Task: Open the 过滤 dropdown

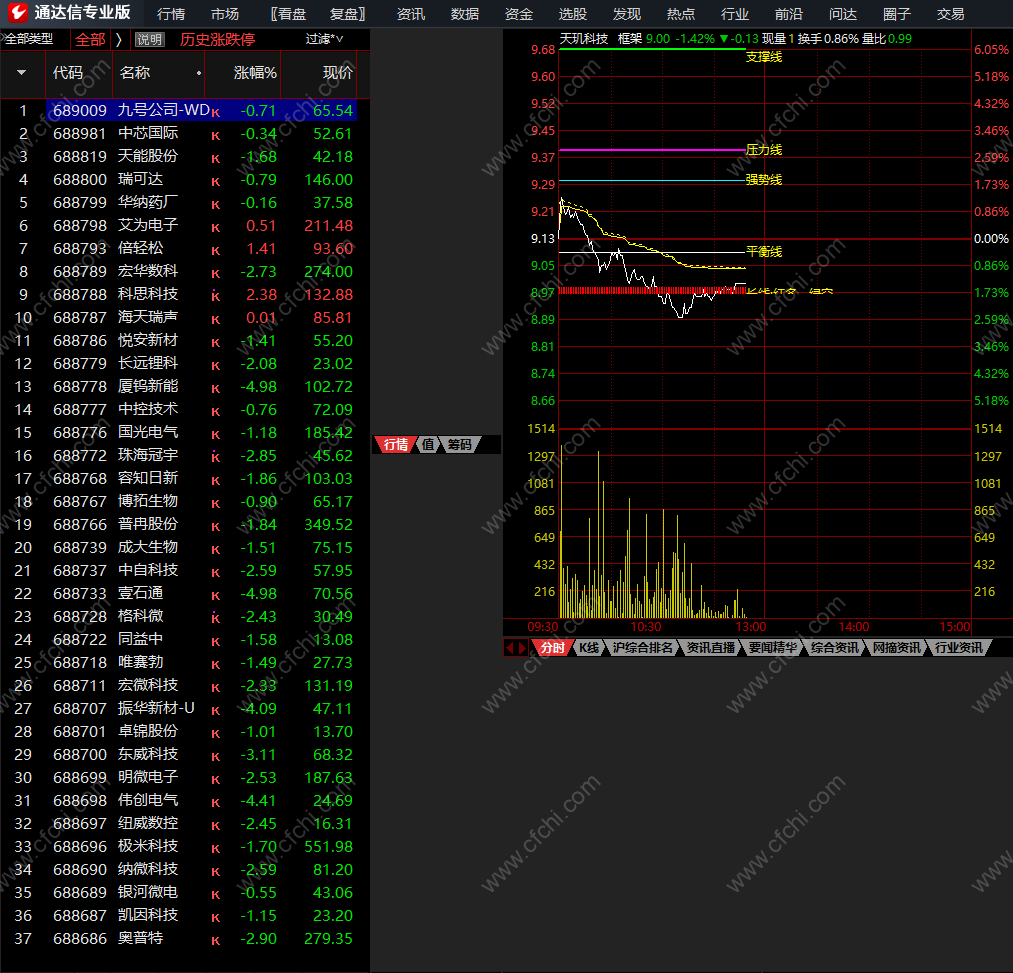Action: 324,39
